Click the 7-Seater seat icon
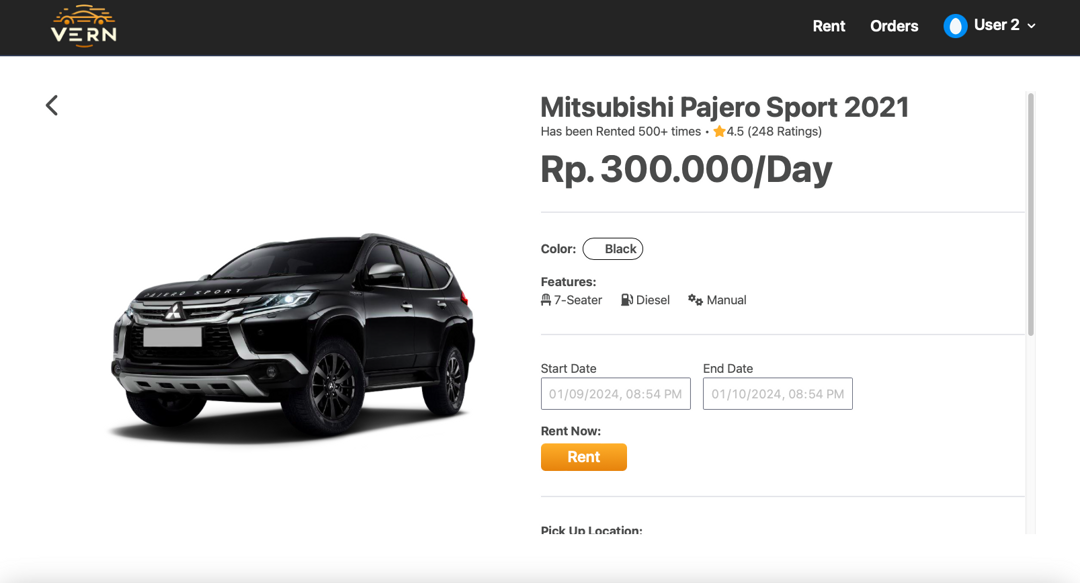 544,299
